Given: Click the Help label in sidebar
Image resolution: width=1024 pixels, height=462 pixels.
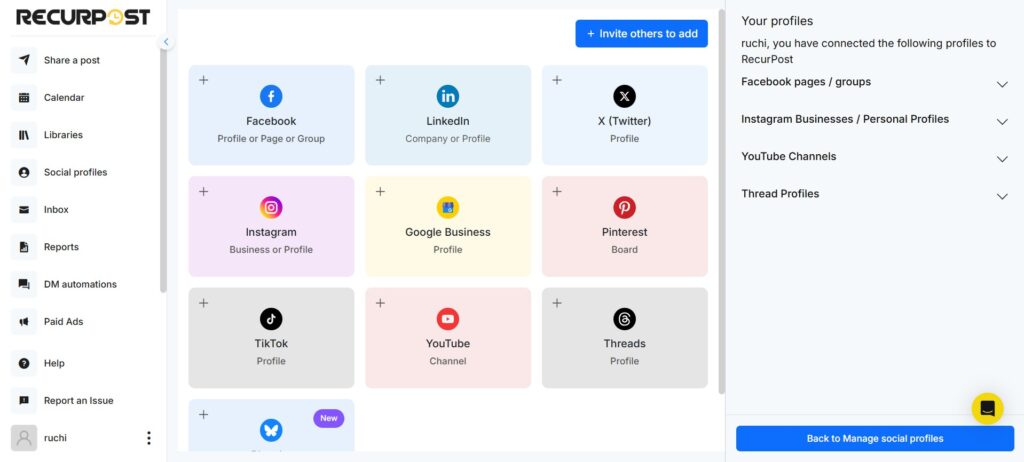Looking at the screenshot, I should [x=54, y=363].
